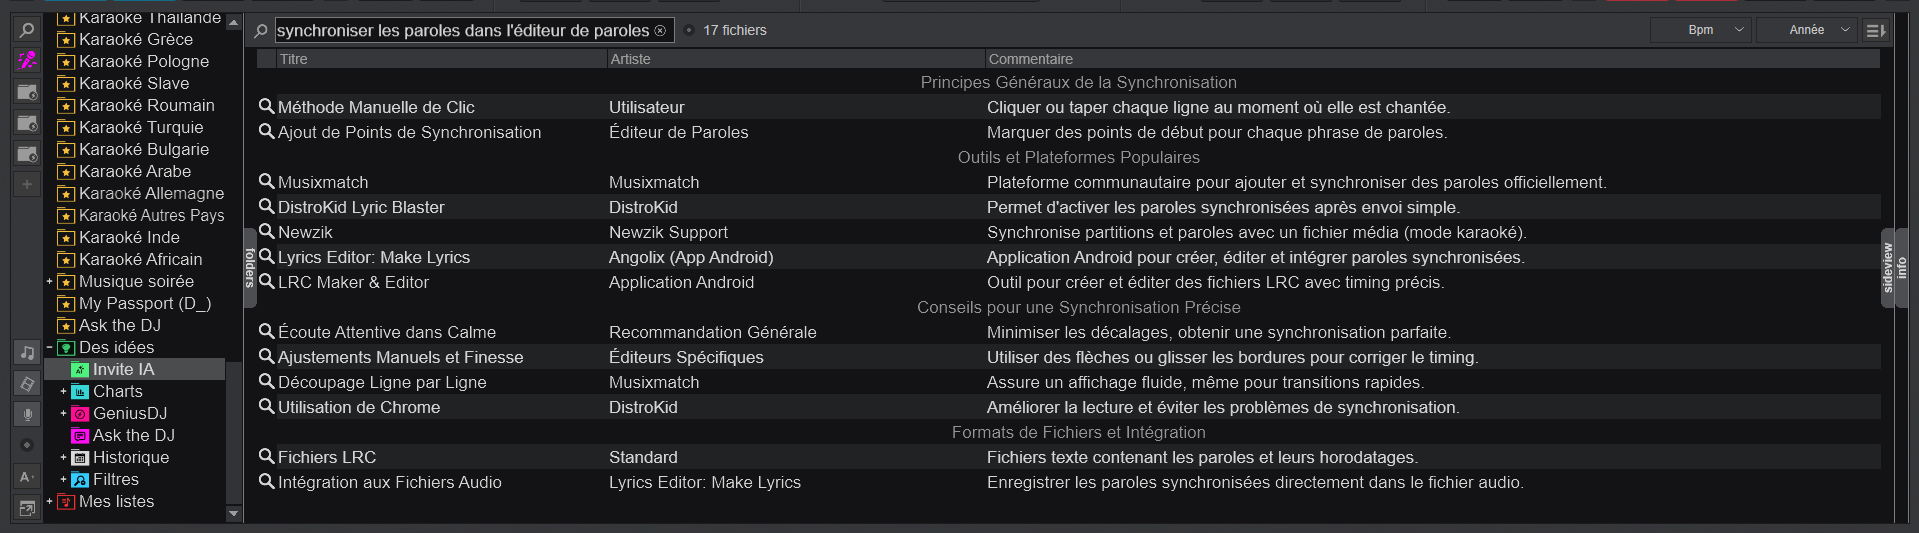Click magnifier icon beside Musixmatch row
Image resolution: width=1919 pixels, height=533 pixels.
(x=266, y=182)
